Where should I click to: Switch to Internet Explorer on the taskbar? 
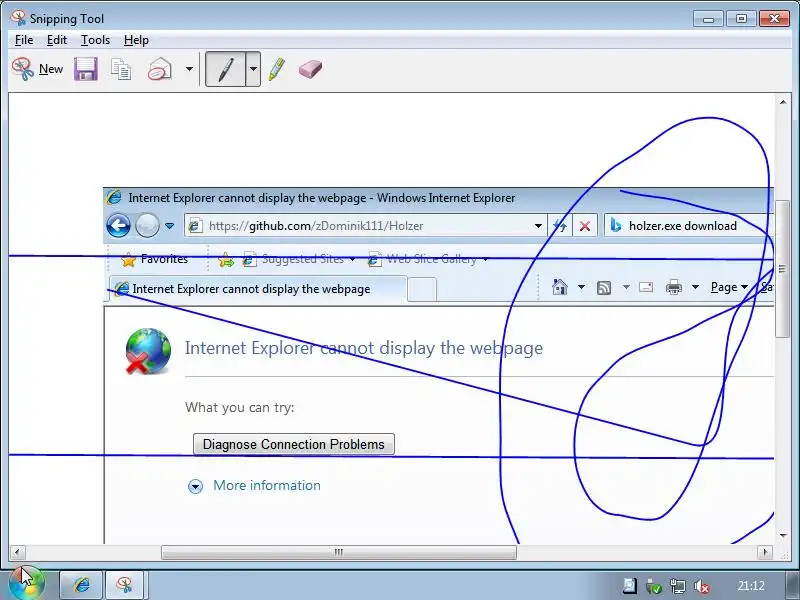click(81, 585)
